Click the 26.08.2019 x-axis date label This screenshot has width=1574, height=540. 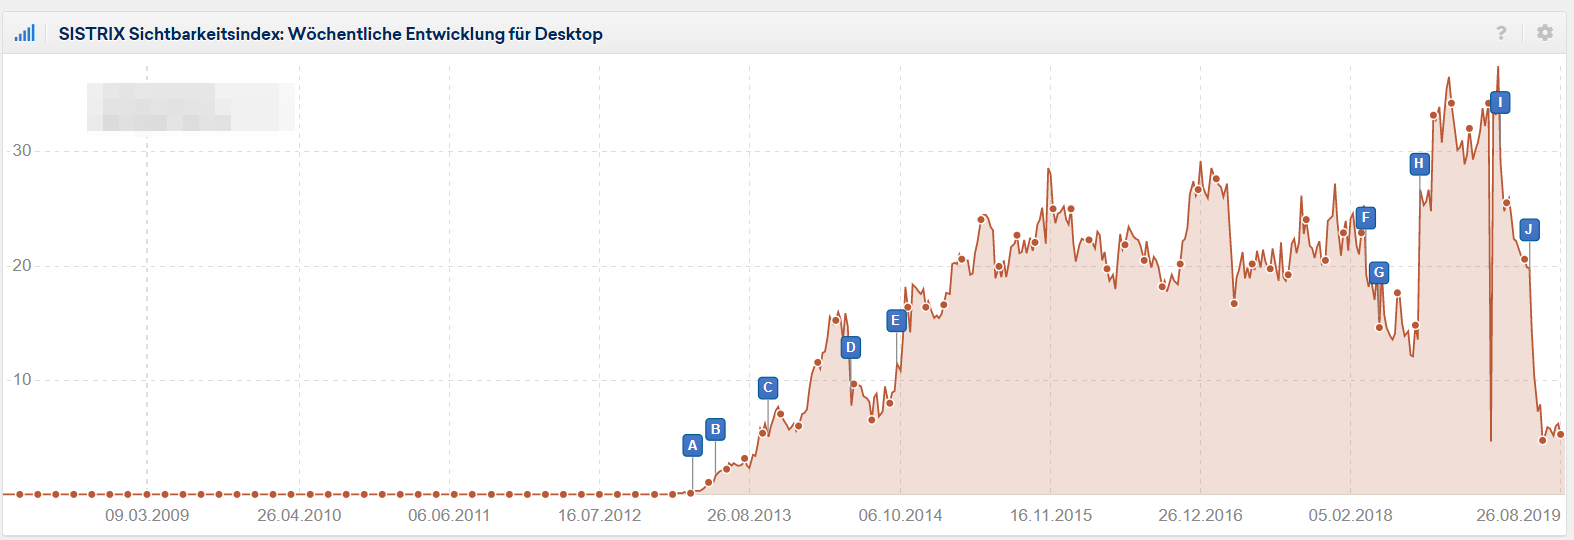1518,516
